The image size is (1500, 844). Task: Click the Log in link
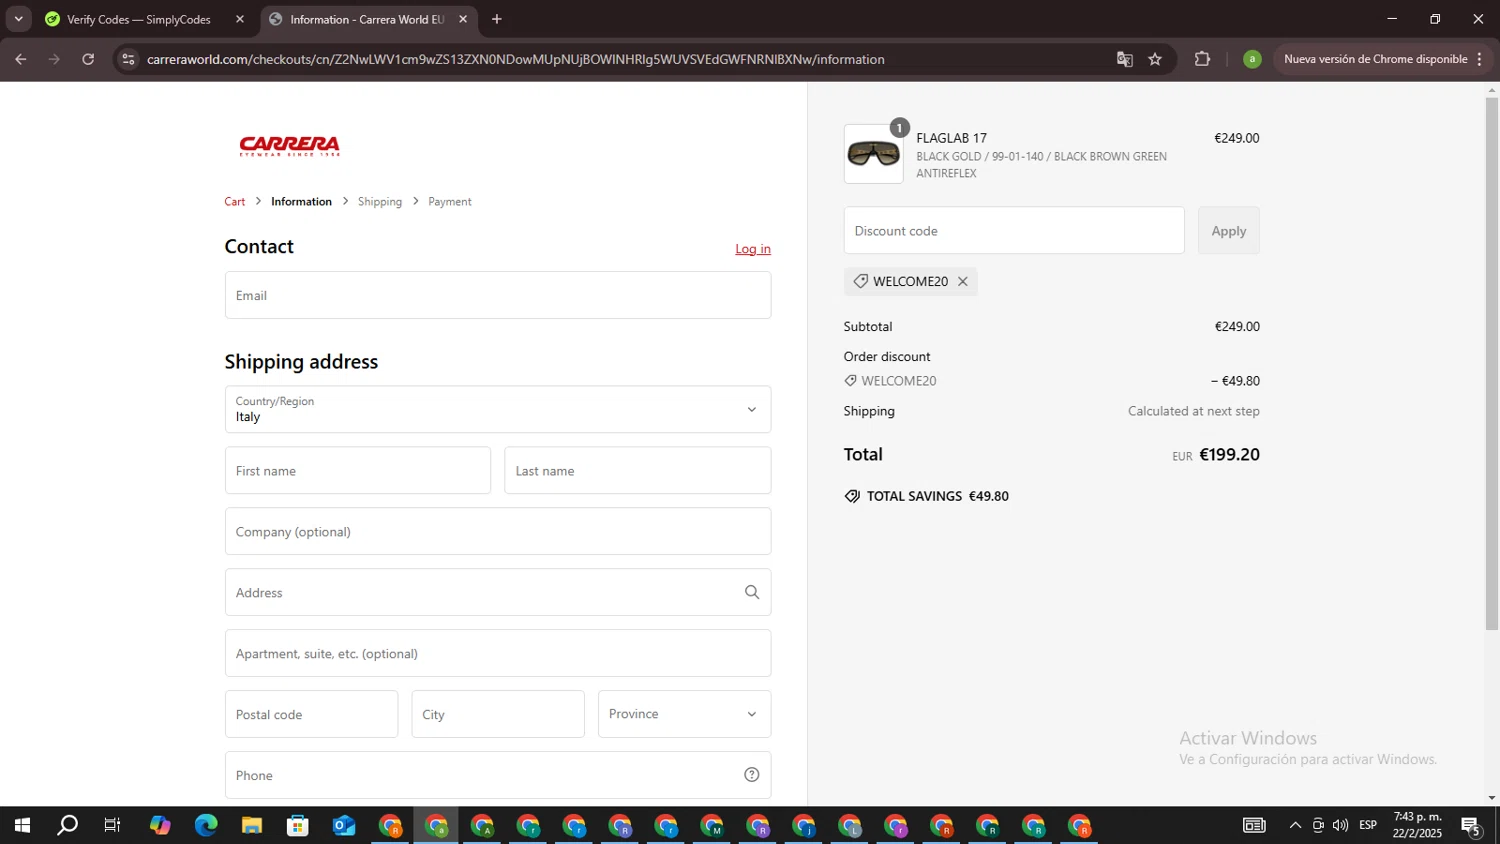(753, 249)
